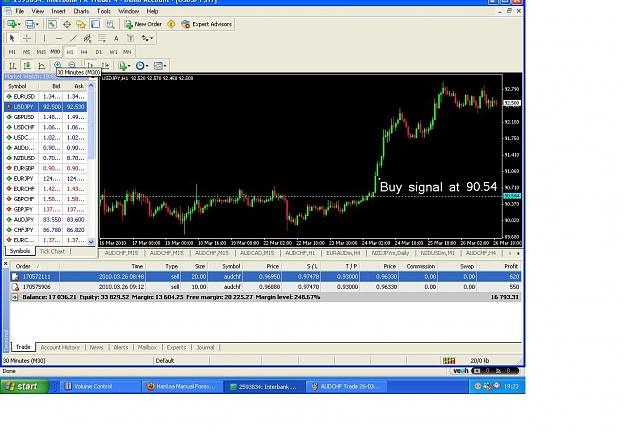
Task: Open the View menu
Action: point(38,11)
